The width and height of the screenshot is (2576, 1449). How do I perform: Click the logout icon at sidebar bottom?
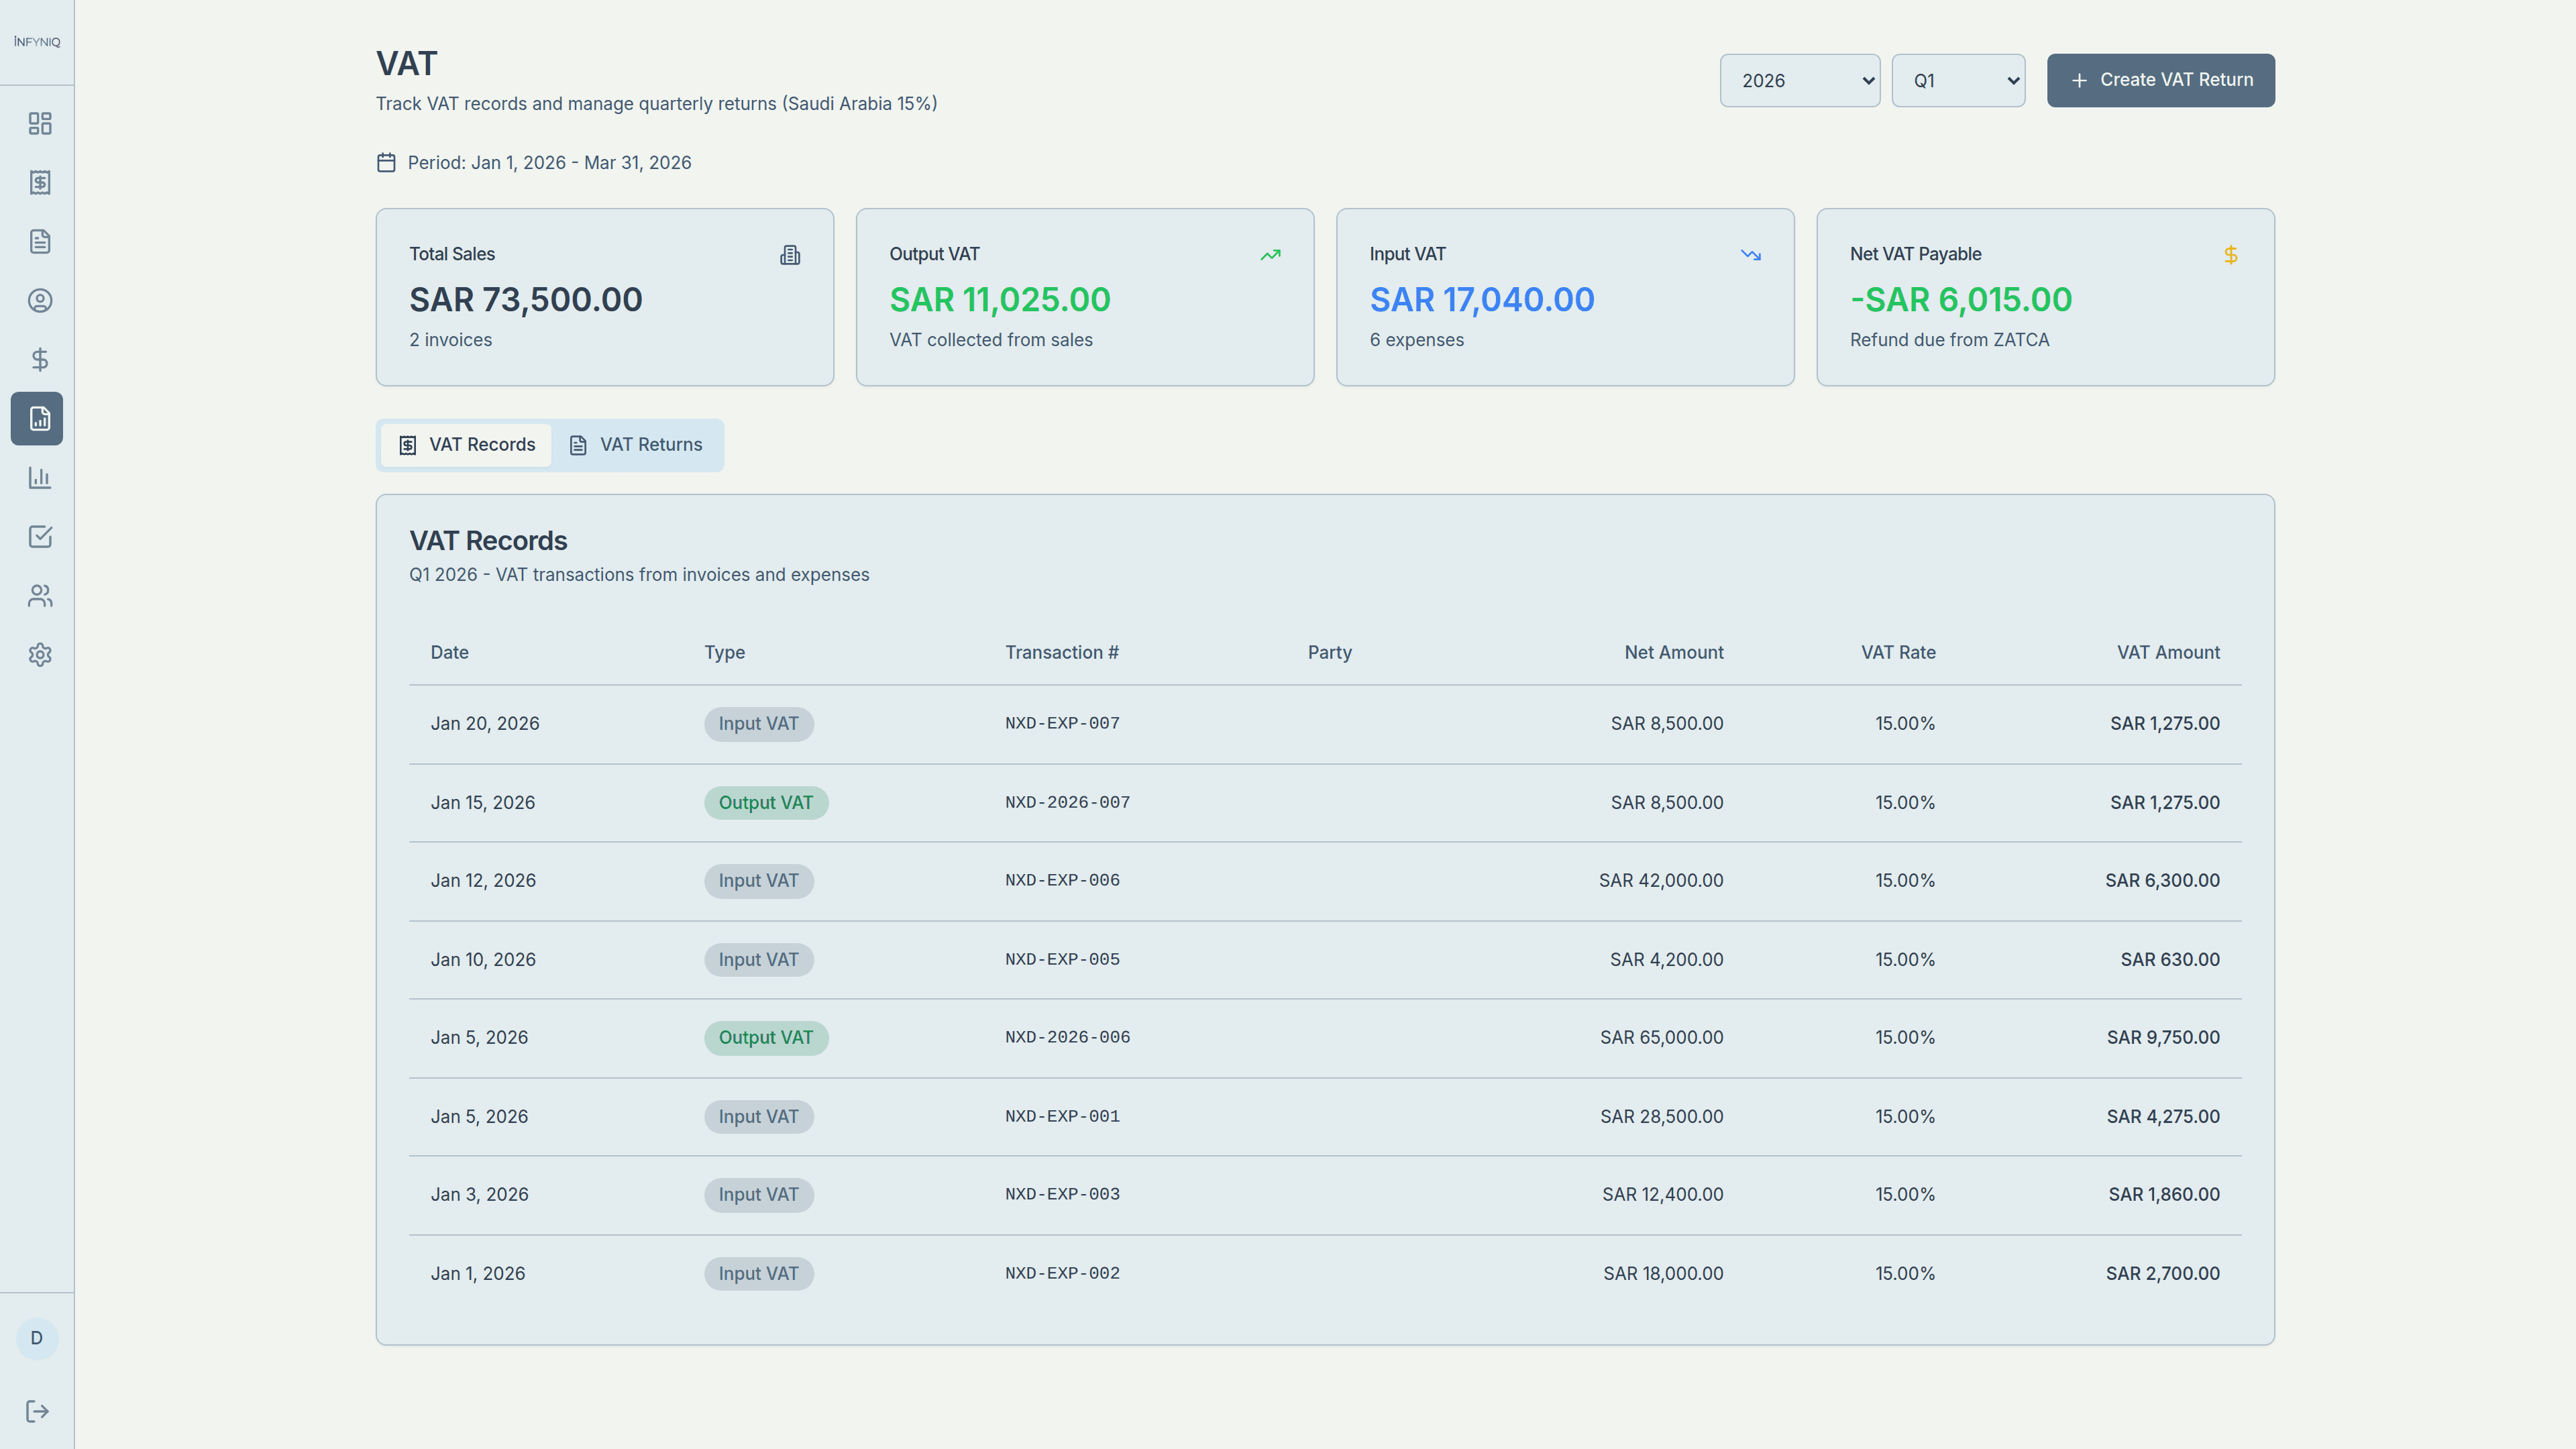pos(37,1411)
